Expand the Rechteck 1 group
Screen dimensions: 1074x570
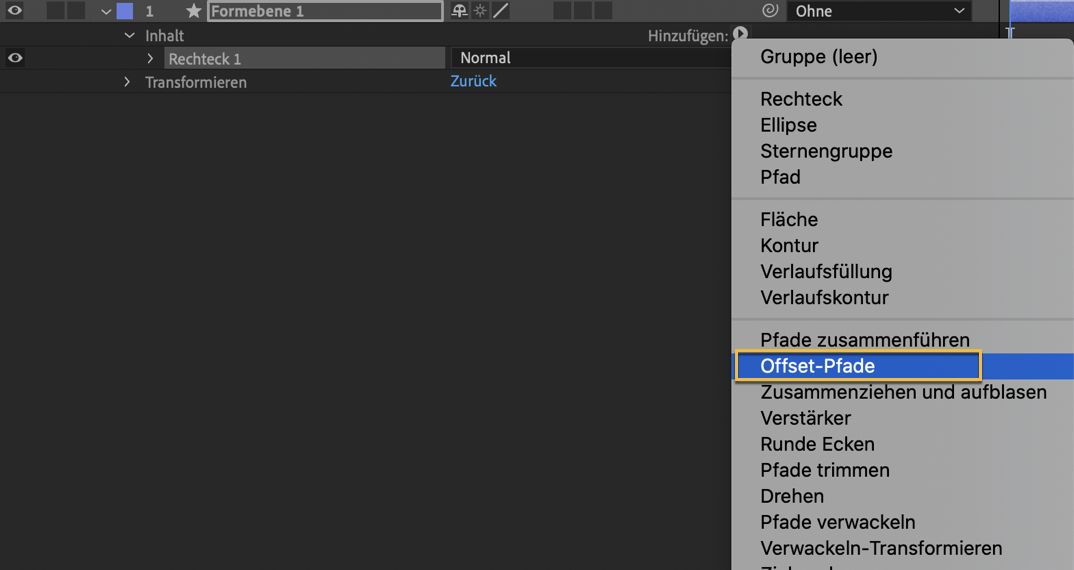point(150,58)
